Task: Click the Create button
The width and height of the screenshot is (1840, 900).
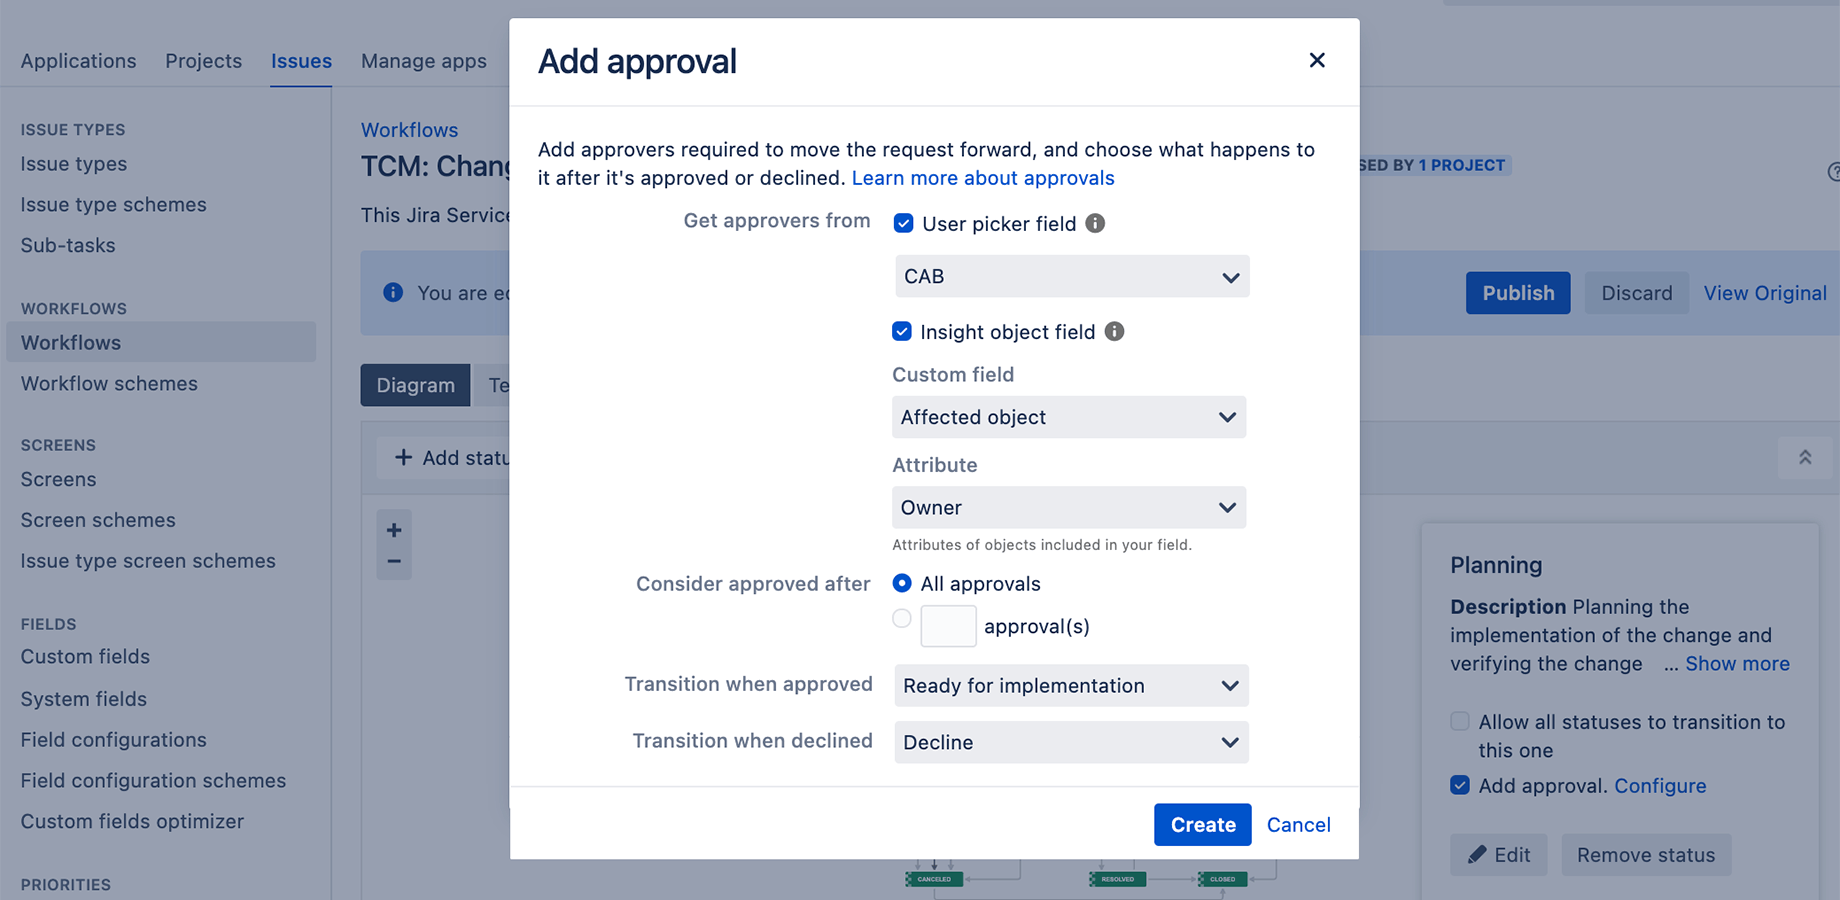Action: click(1203, 825)
